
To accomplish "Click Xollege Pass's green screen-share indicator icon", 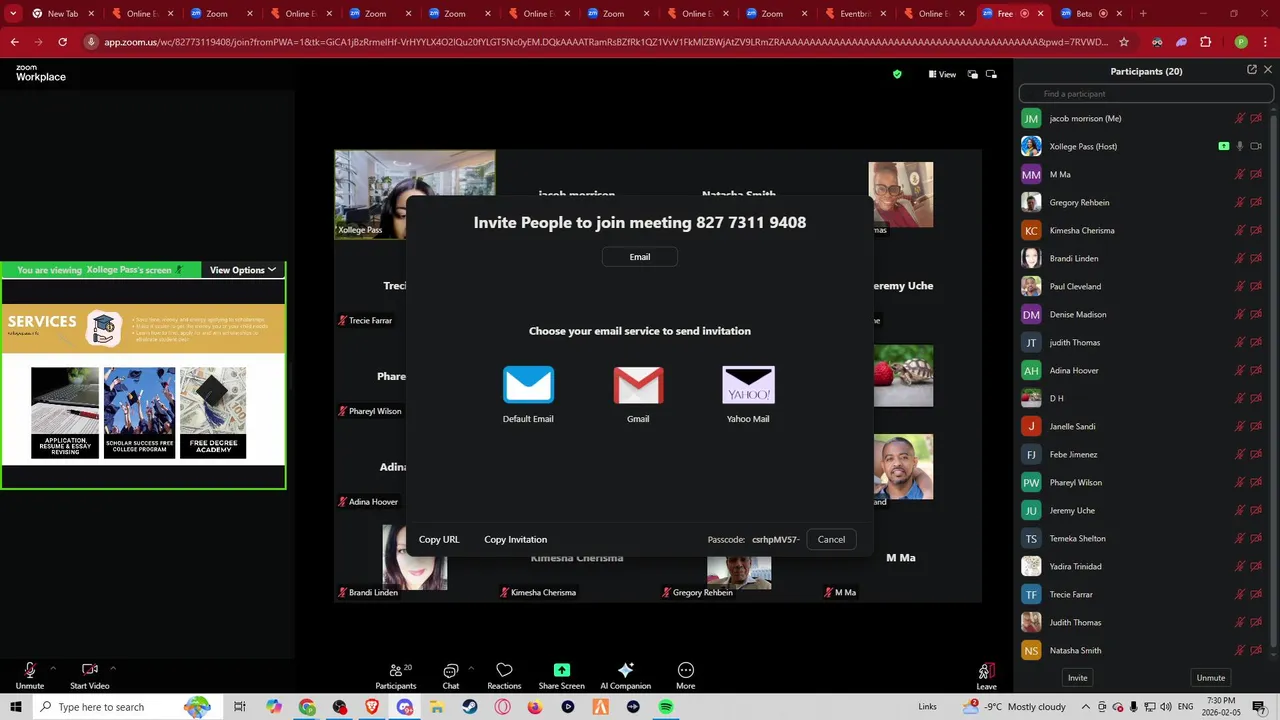I will 1224,146.
